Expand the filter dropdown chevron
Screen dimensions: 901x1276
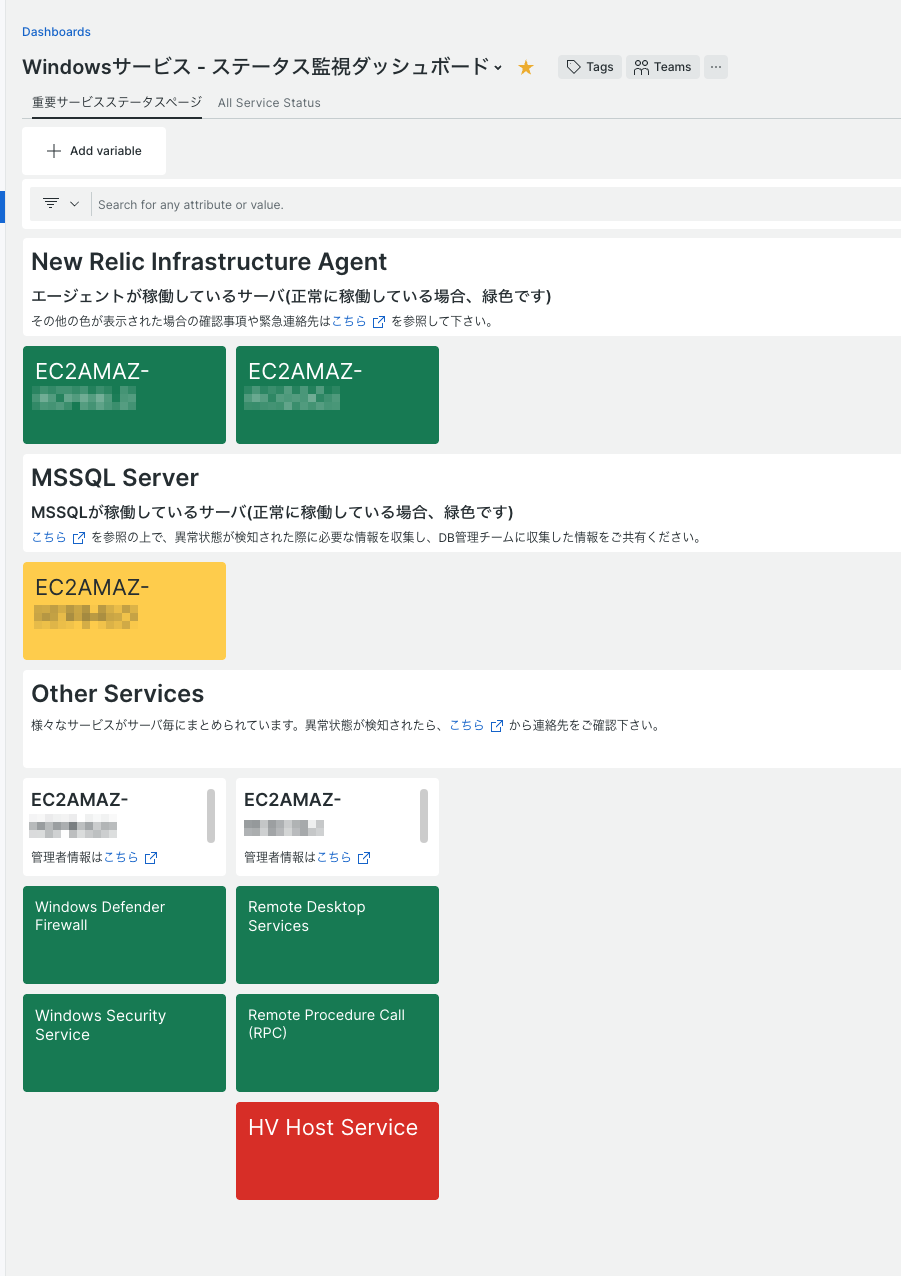[74, 204]
